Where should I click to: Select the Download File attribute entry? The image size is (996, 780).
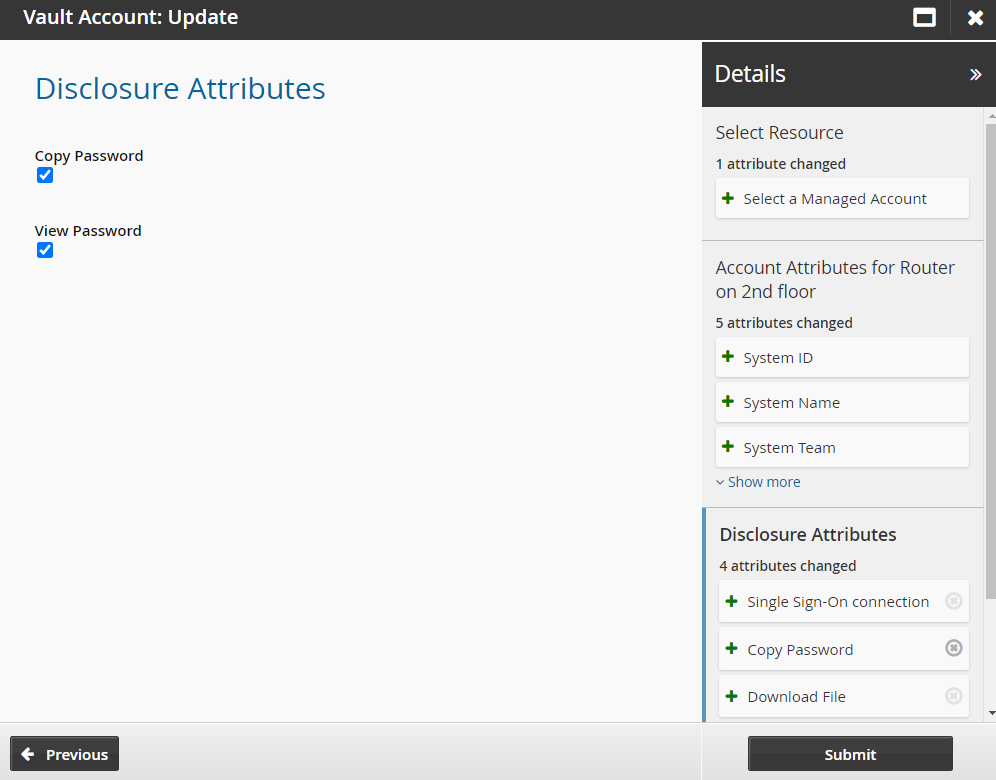click(x=796, y=697)
